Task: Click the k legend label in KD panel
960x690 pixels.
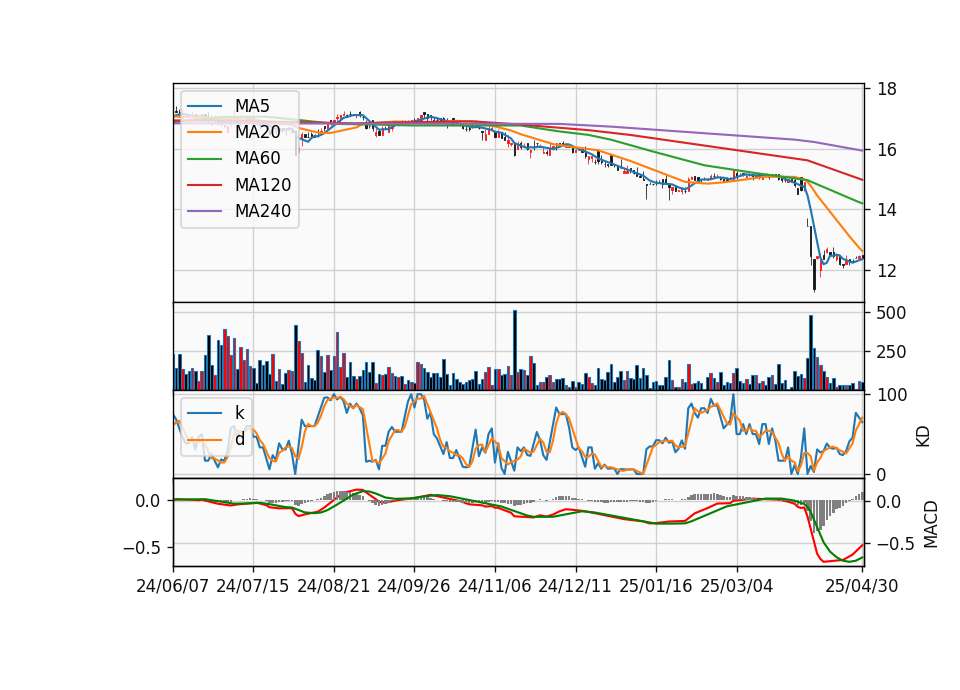Action: tap(239, 413)
